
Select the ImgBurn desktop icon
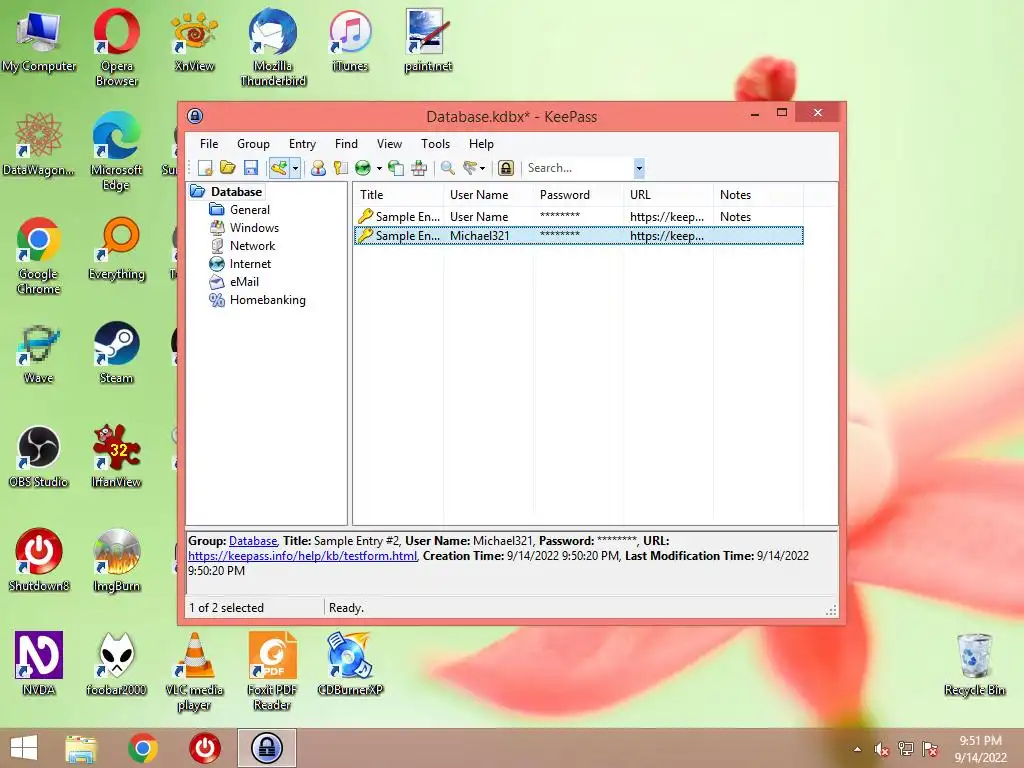[x=116, y=560]
